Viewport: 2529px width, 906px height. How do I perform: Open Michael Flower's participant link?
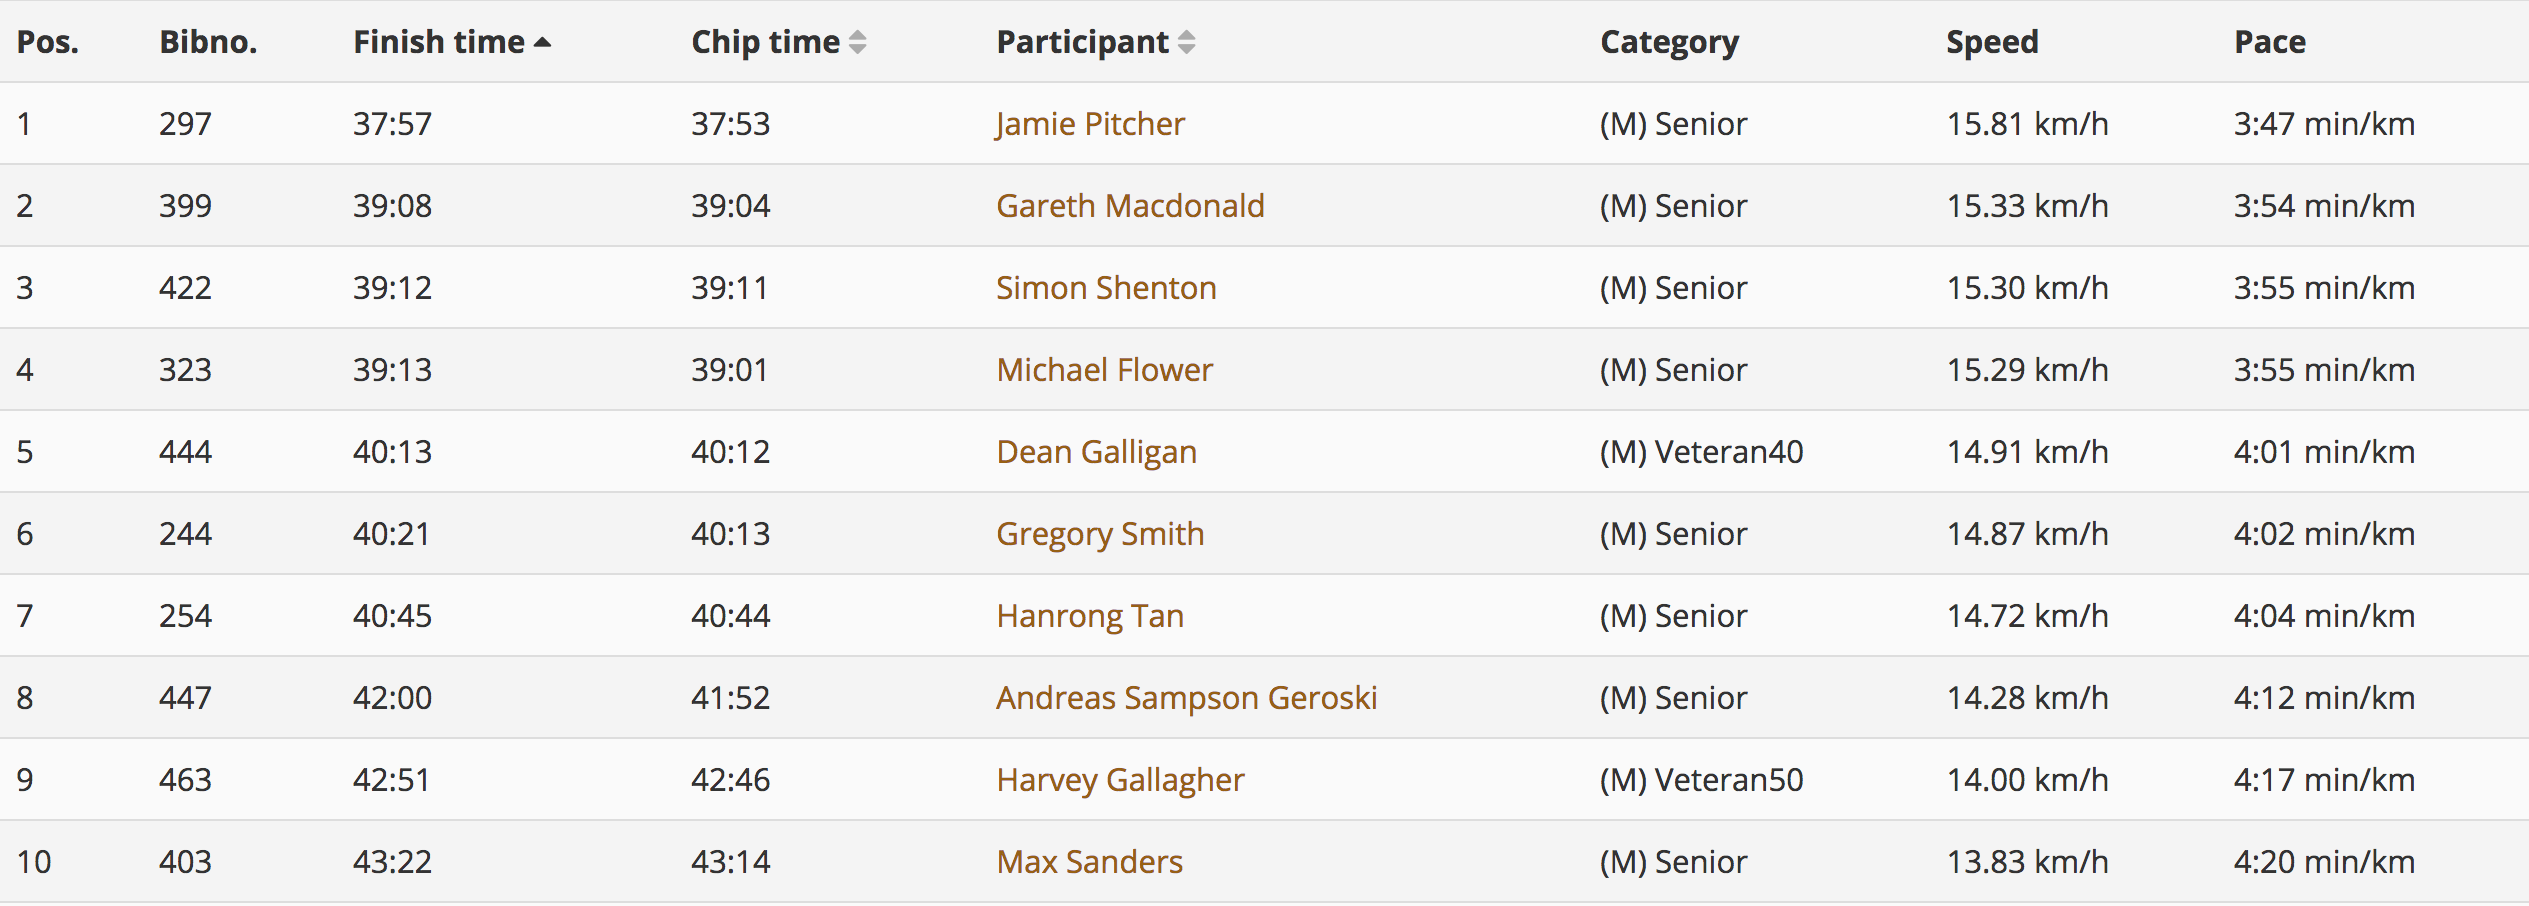[1104, 370]
